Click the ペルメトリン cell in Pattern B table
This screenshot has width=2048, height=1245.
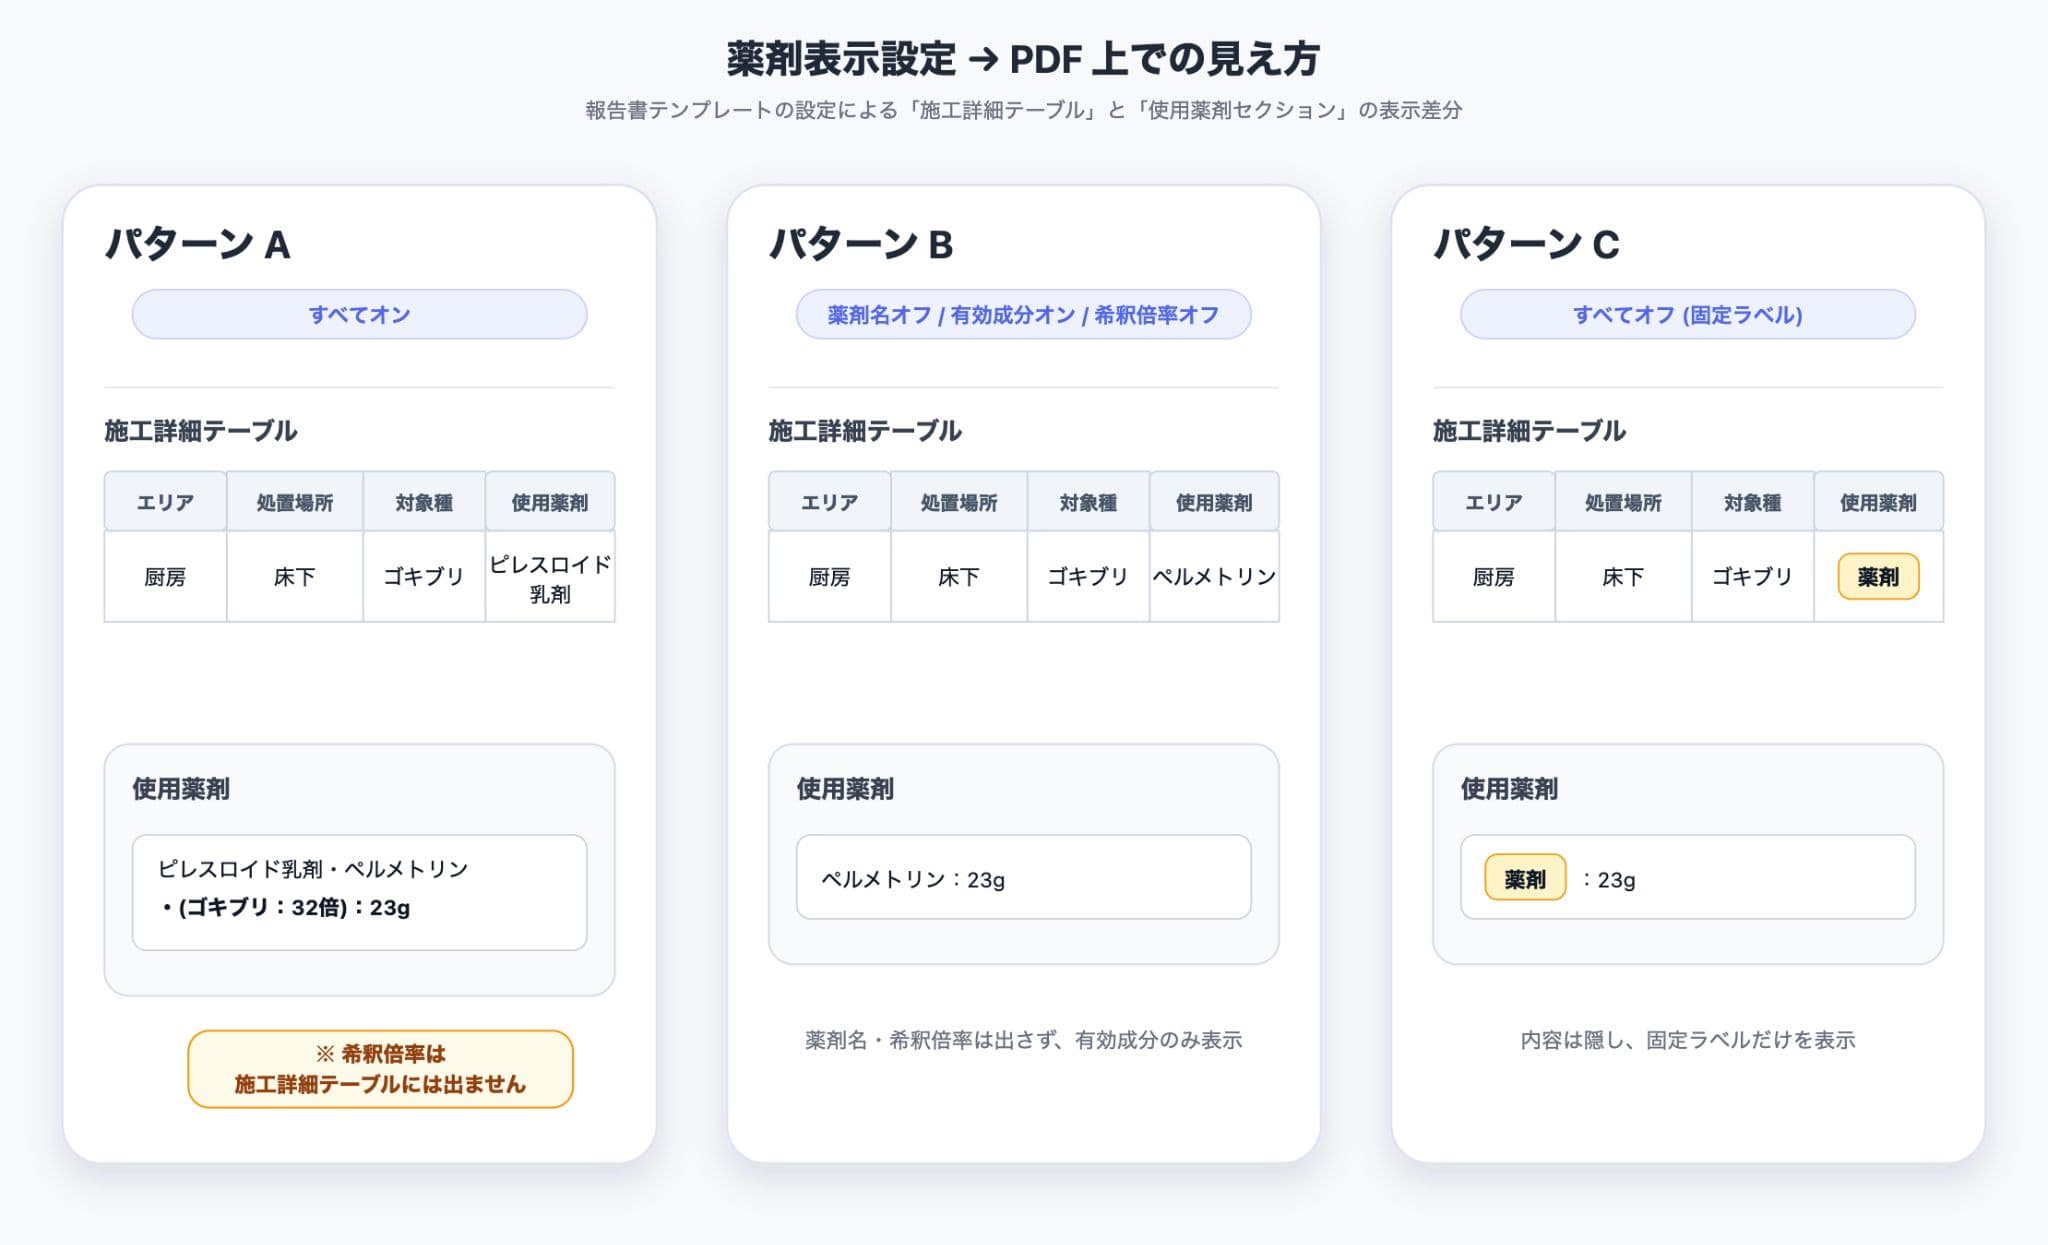[1214, 577]
